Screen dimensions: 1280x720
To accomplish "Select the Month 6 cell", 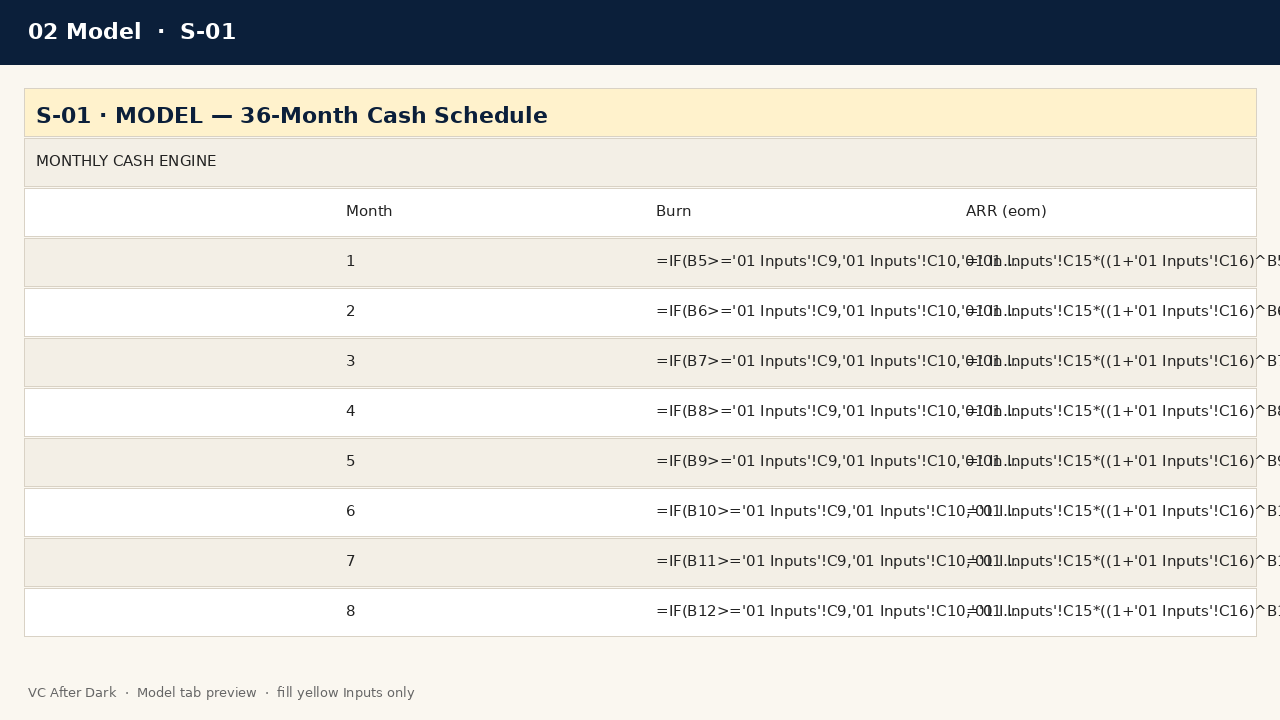I will (489, 512).
